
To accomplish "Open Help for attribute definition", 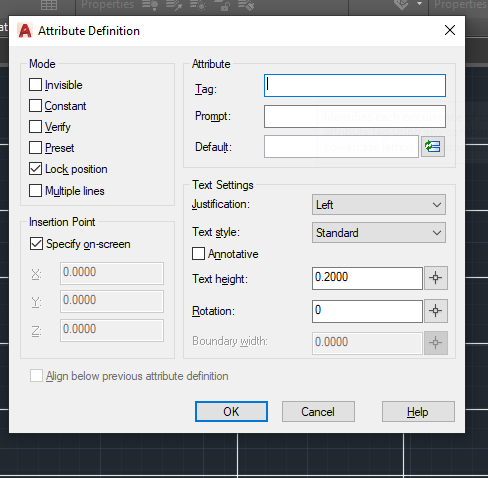I will tap(418, 412).
